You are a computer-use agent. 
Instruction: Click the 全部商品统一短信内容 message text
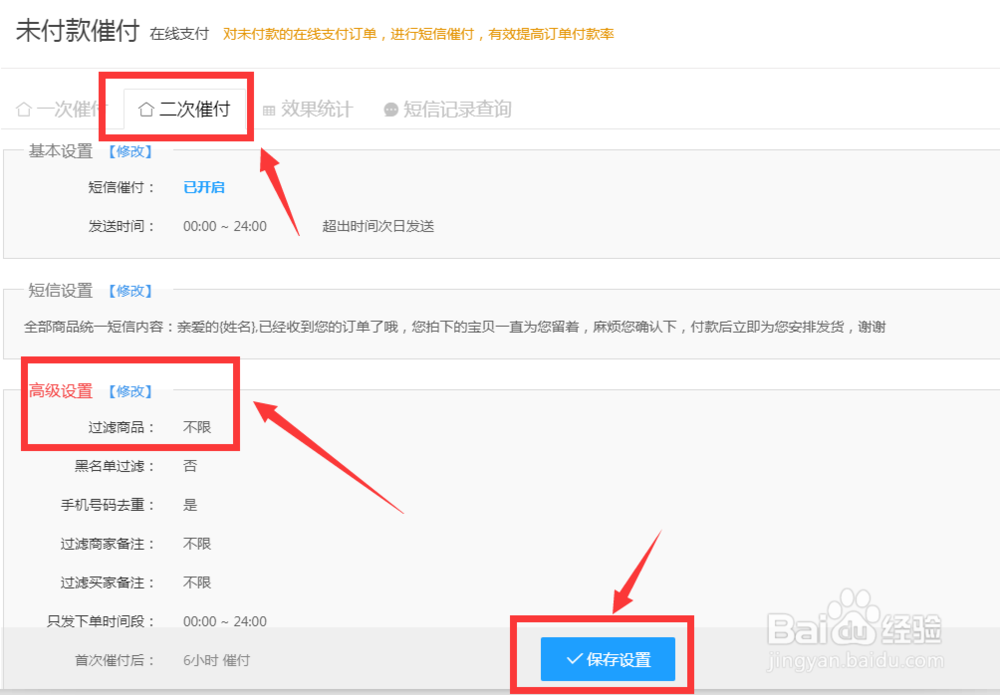455,327
